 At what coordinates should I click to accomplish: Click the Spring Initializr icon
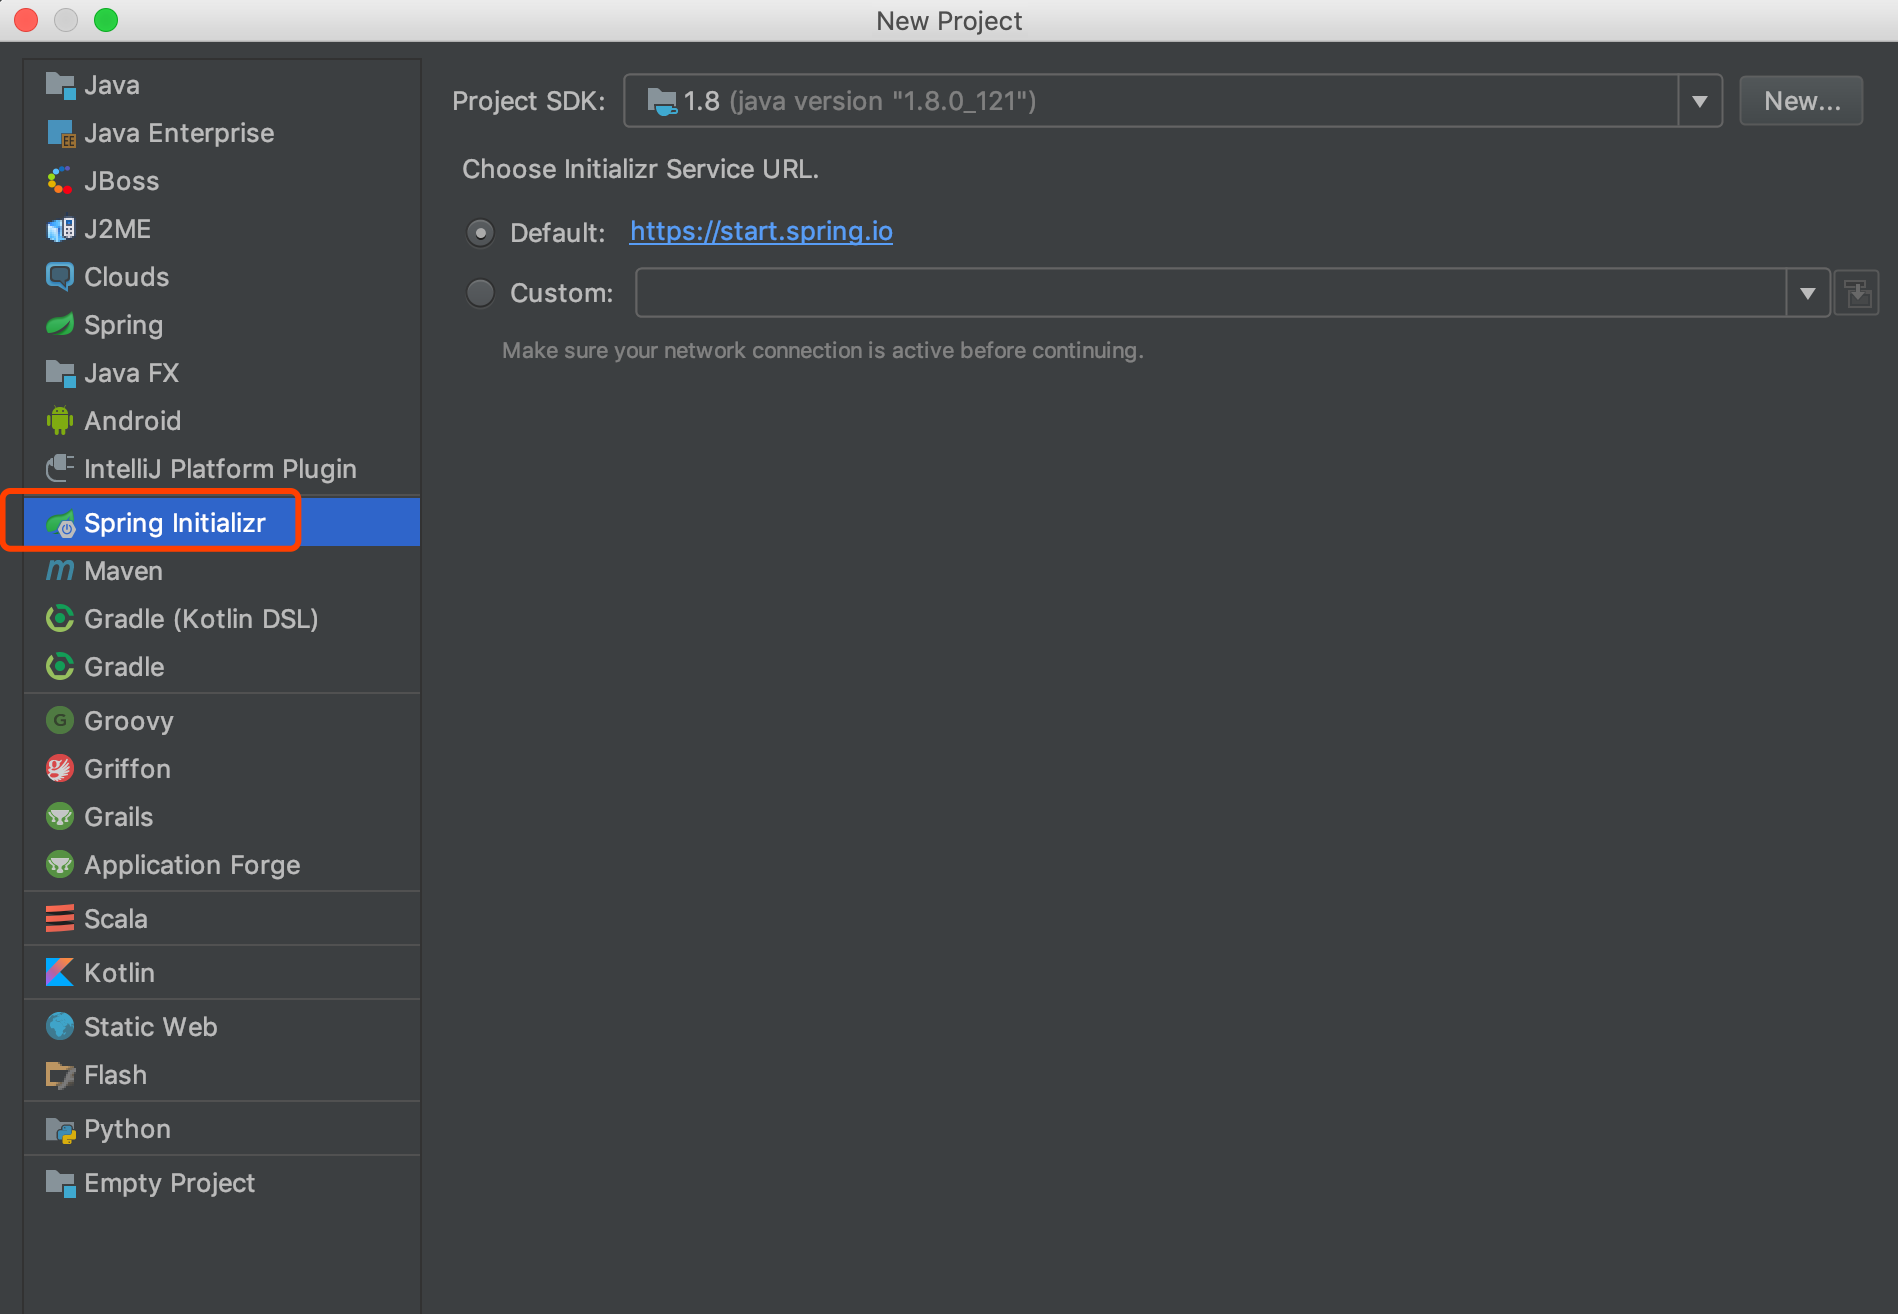60,524
